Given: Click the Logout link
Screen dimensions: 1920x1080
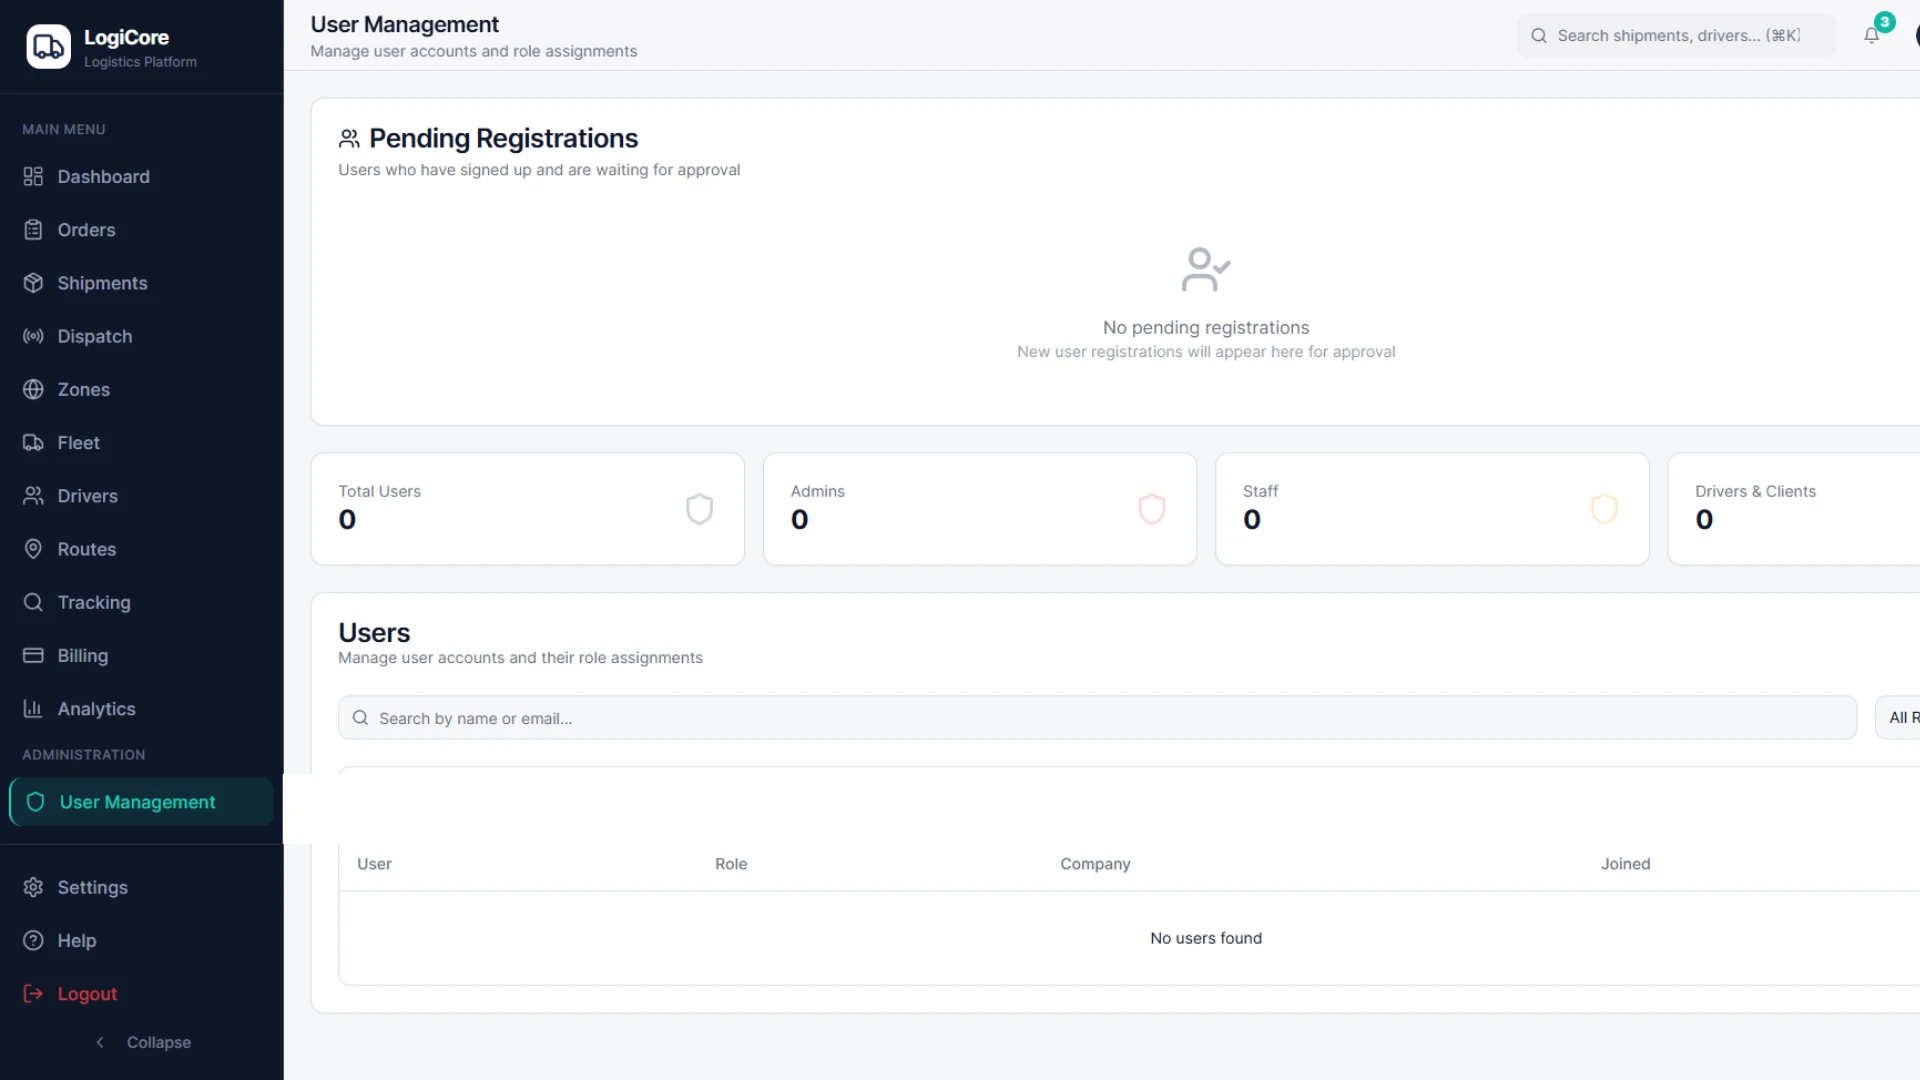Looking at the screenshot, I should [142, 994].
